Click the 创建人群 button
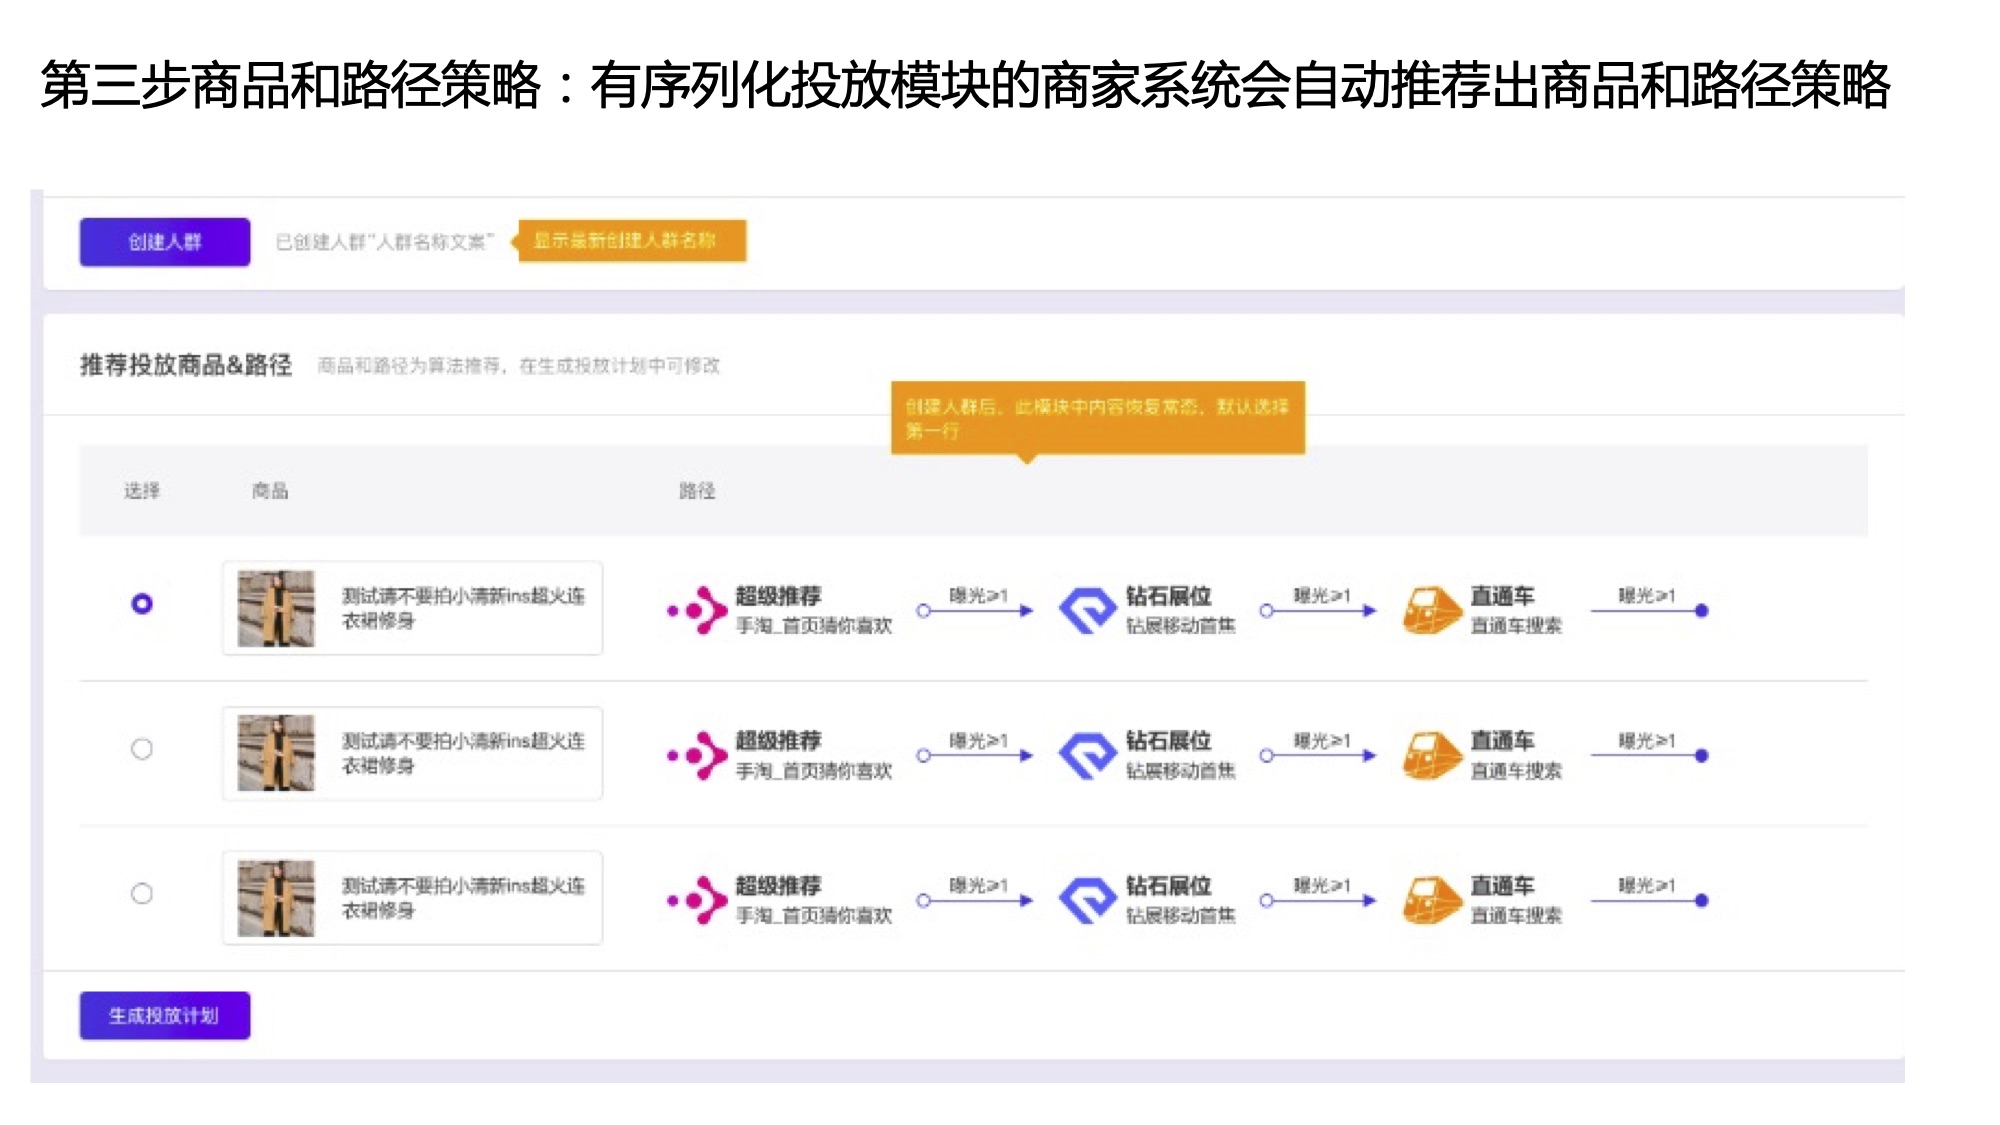The image size is (2000, 1125). coord(165,242)
